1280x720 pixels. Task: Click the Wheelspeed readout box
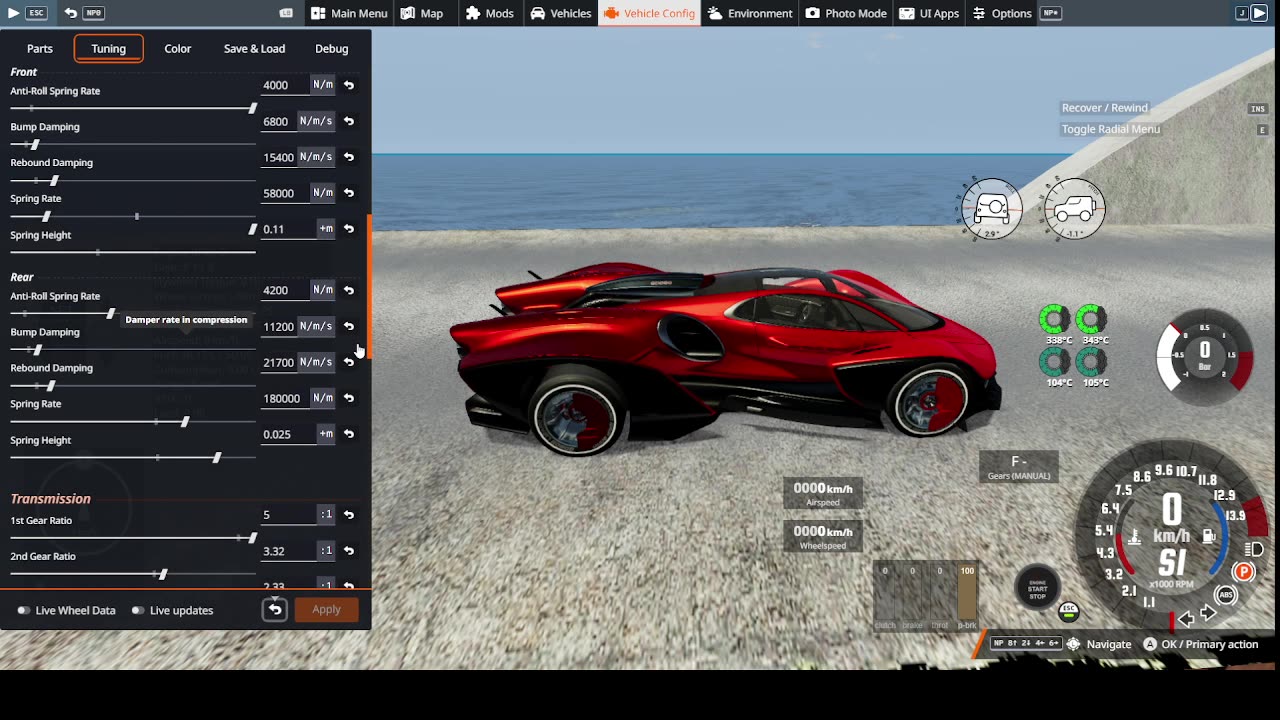823,536
